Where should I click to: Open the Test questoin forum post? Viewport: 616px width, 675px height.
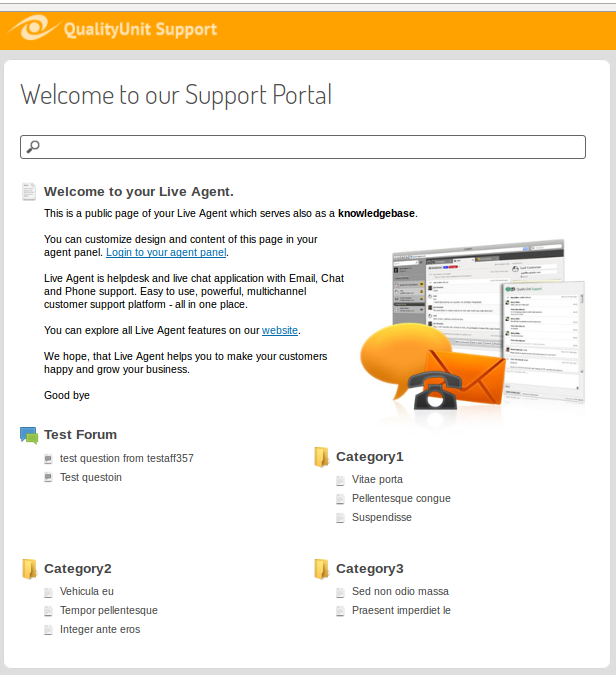[x=91, y=478]
